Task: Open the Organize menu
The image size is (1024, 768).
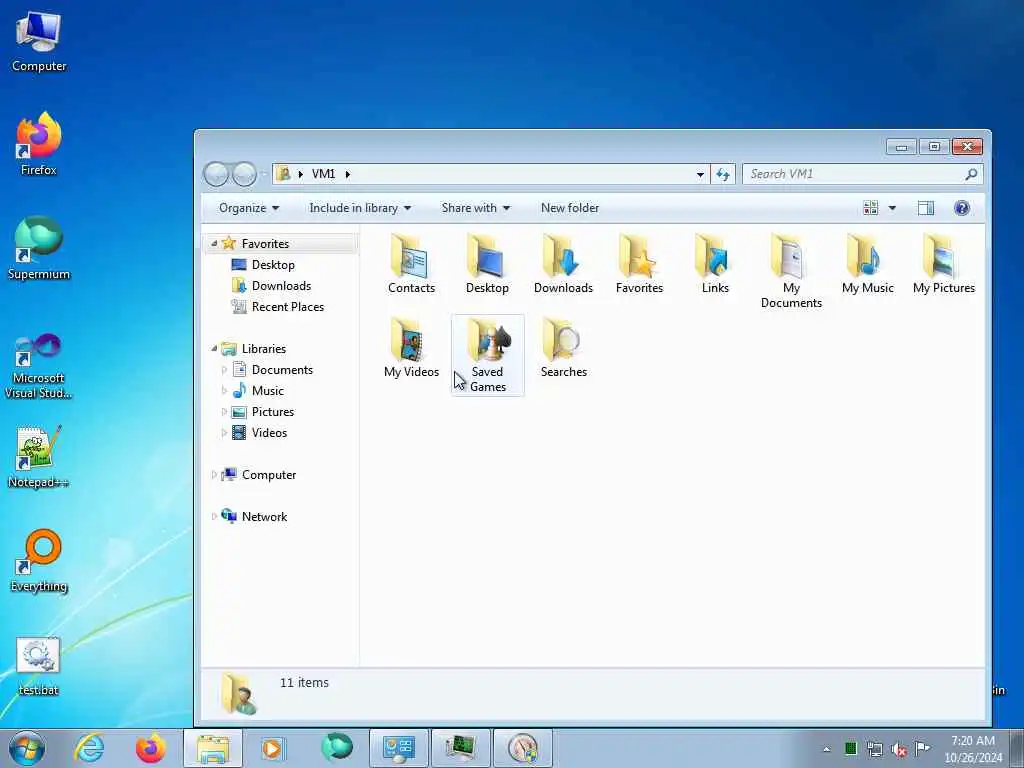Action: pyautogui.click(x=249, y=208)
